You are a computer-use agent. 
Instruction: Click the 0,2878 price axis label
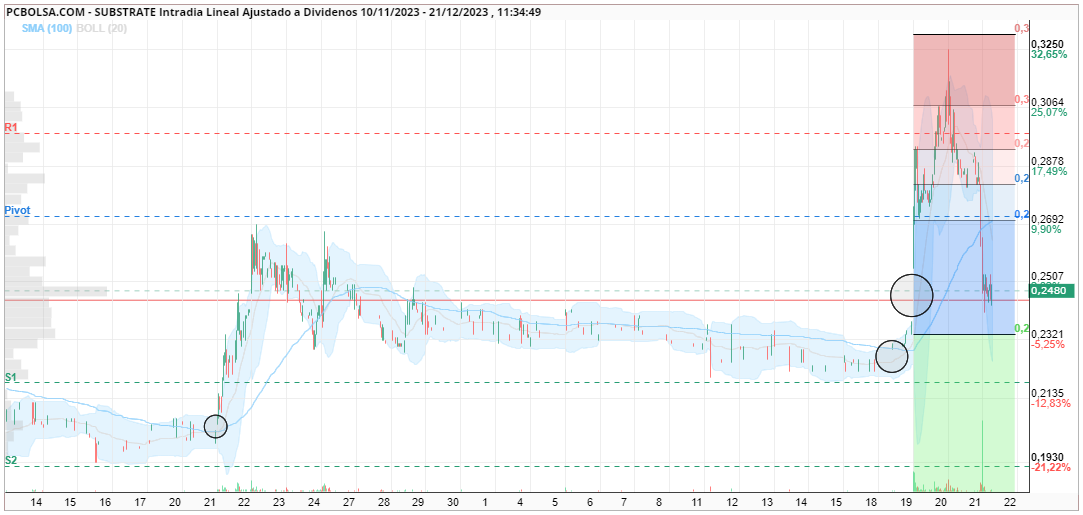click(x=1045, y=160)
